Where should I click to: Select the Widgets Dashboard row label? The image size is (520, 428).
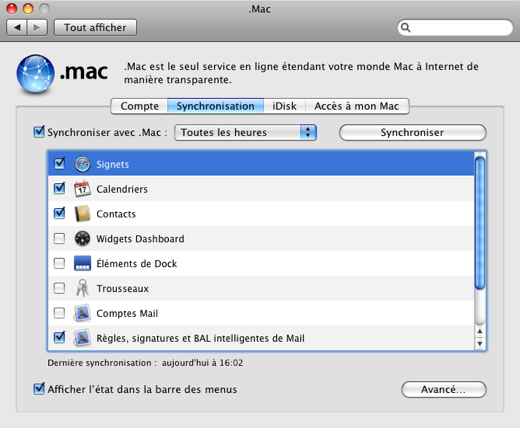pyautogui.click(x=140, y=239)
